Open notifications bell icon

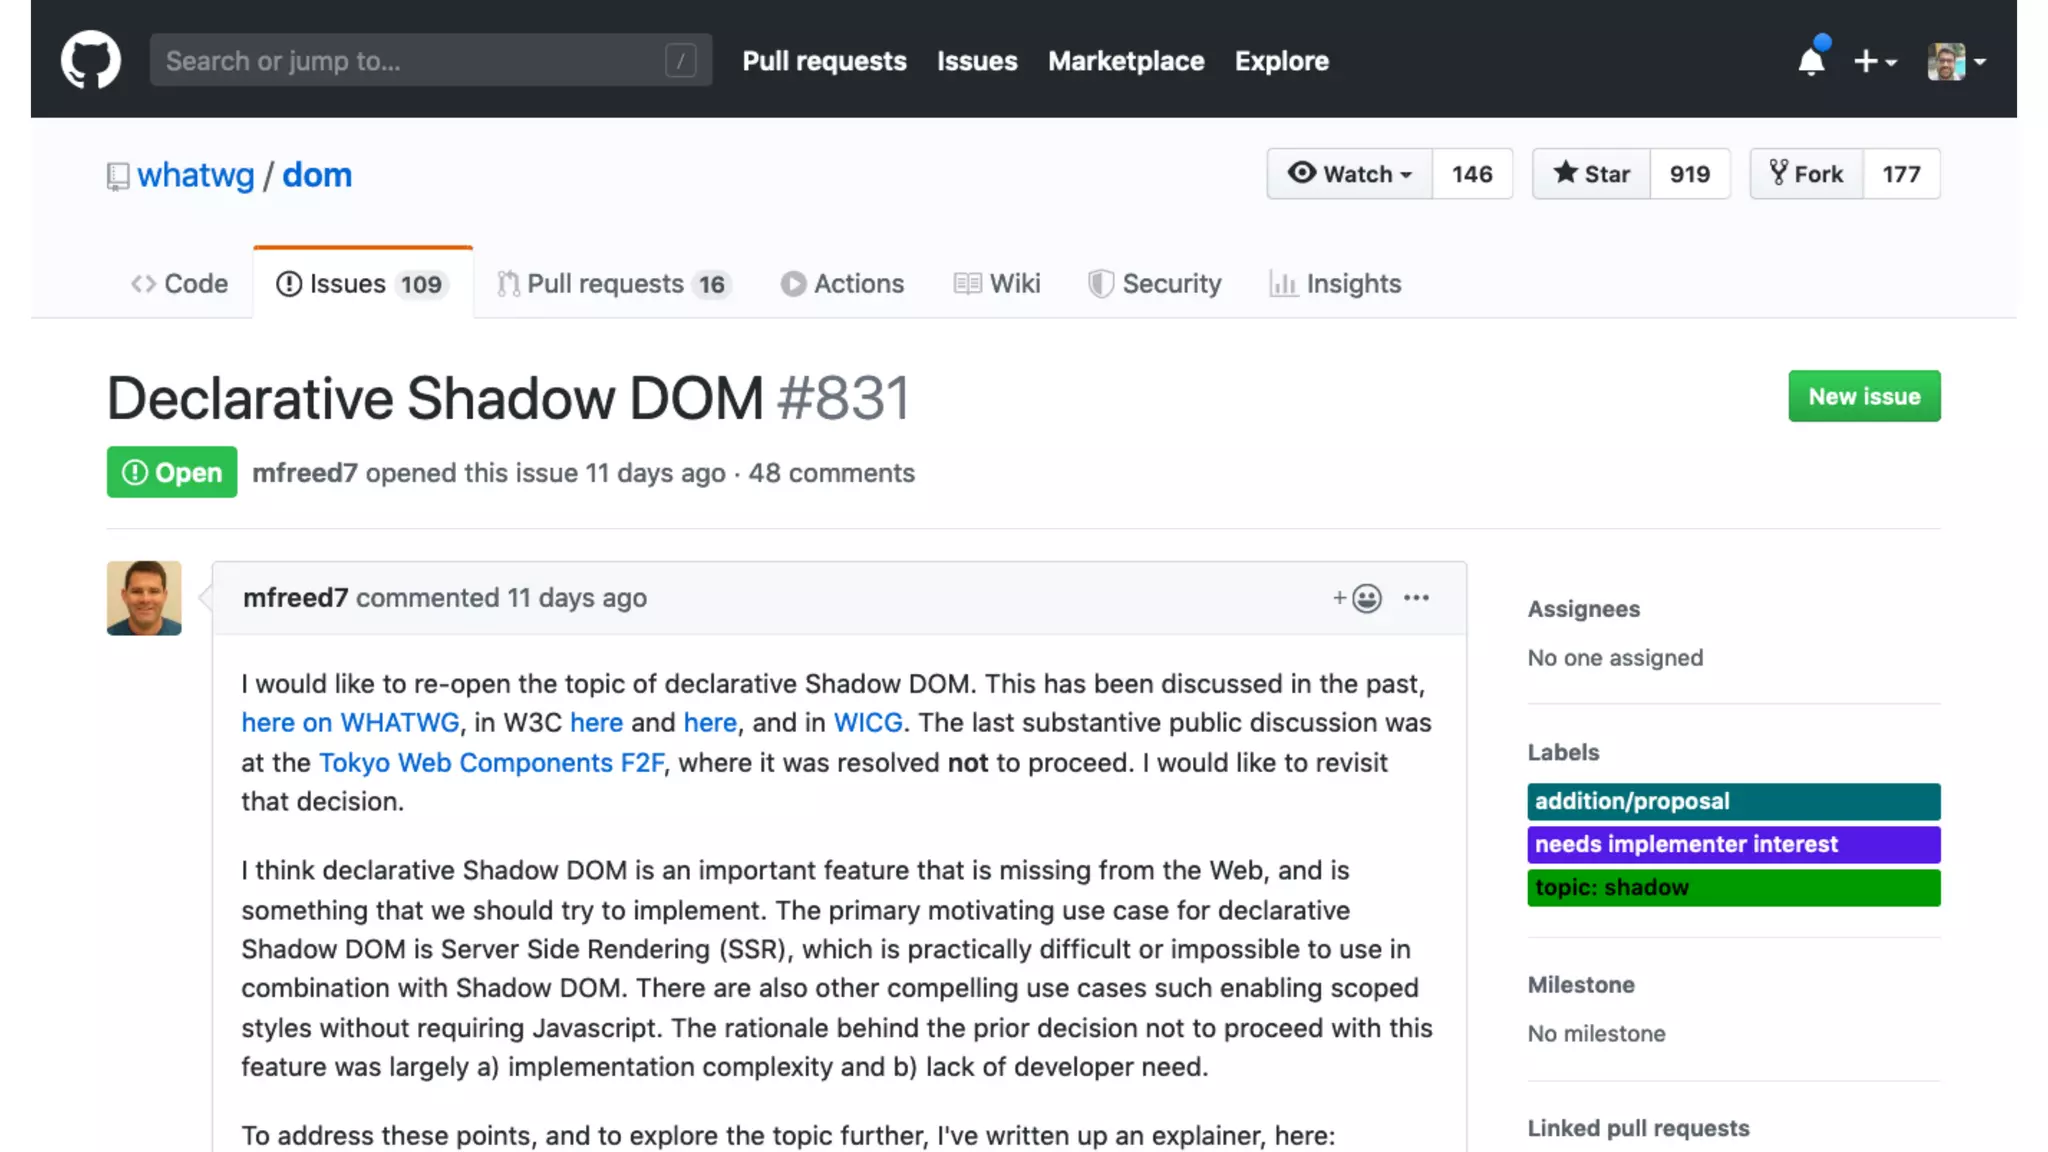click(1811, 61)
